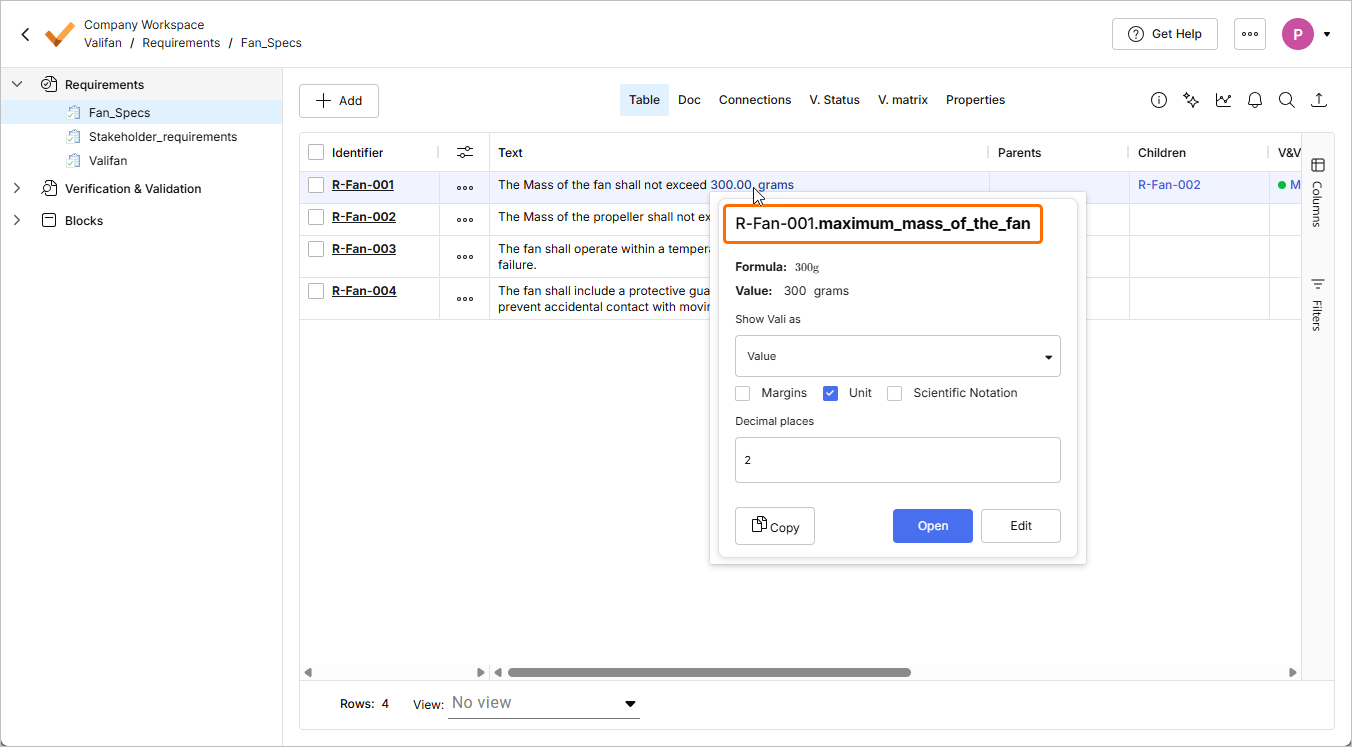Uncheck the Unit checkbox

[x=830, y=393]
